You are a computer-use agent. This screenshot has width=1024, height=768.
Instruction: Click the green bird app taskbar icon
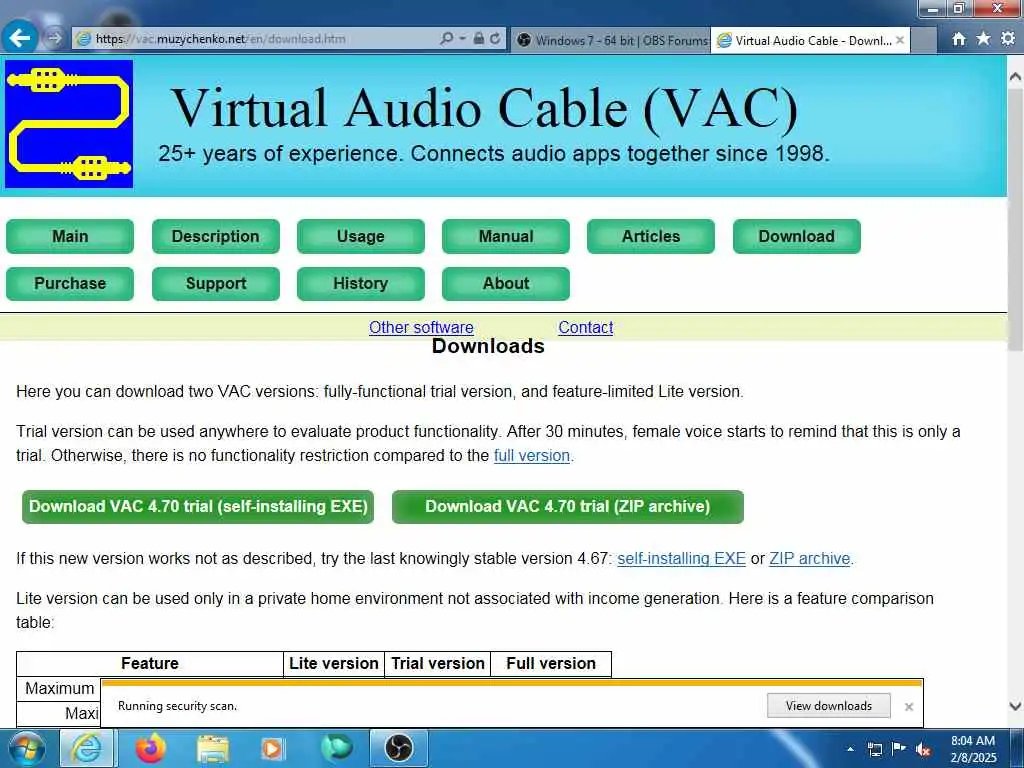(337, 748)
